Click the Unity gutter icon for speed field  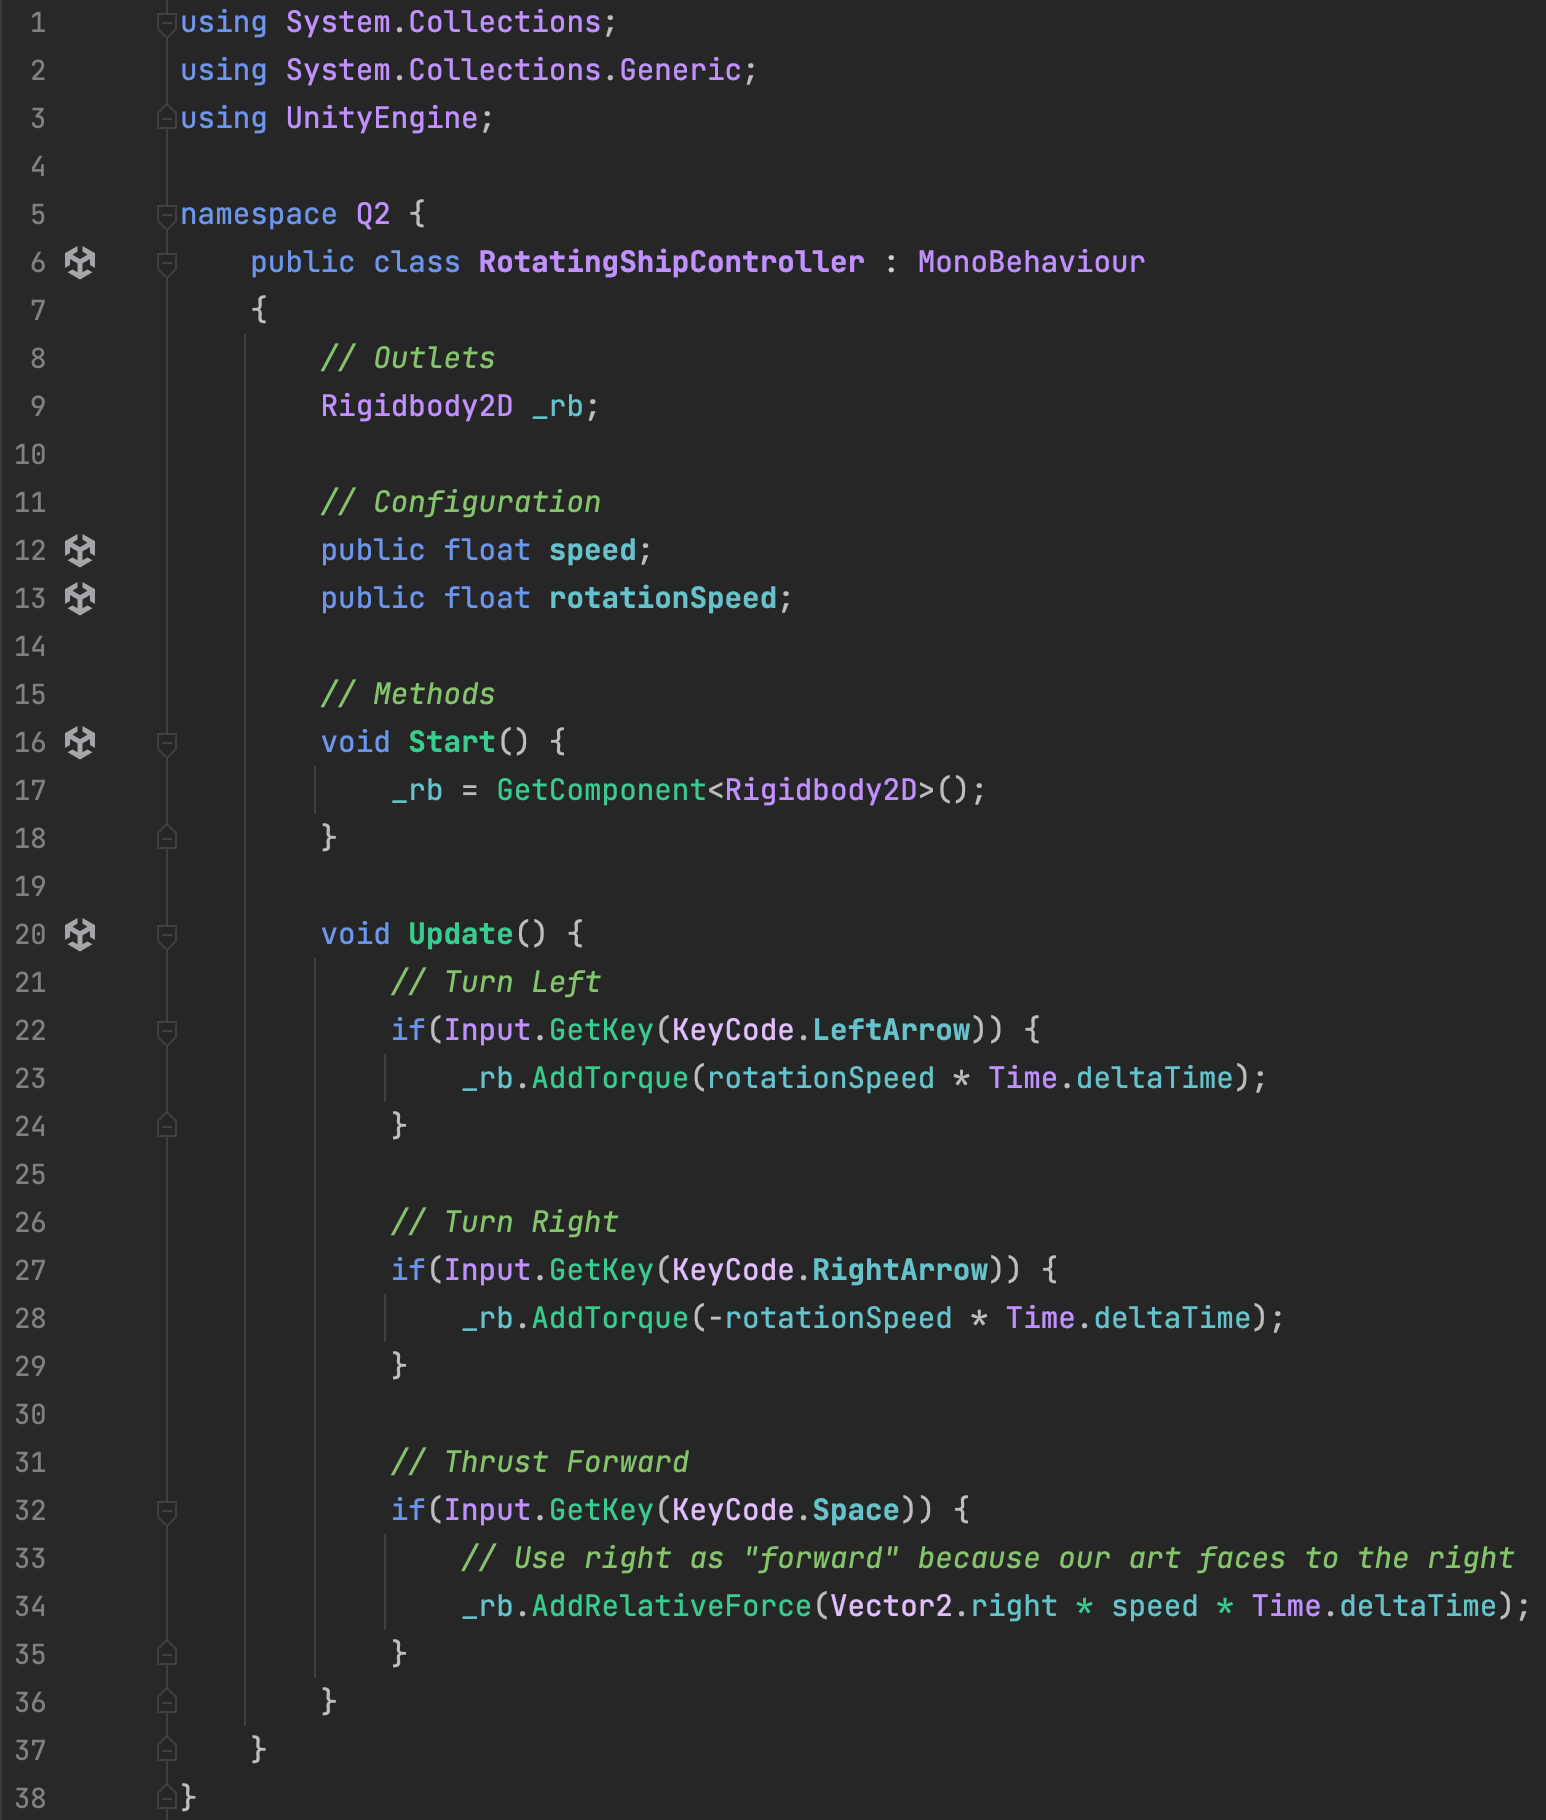(80, 550)
